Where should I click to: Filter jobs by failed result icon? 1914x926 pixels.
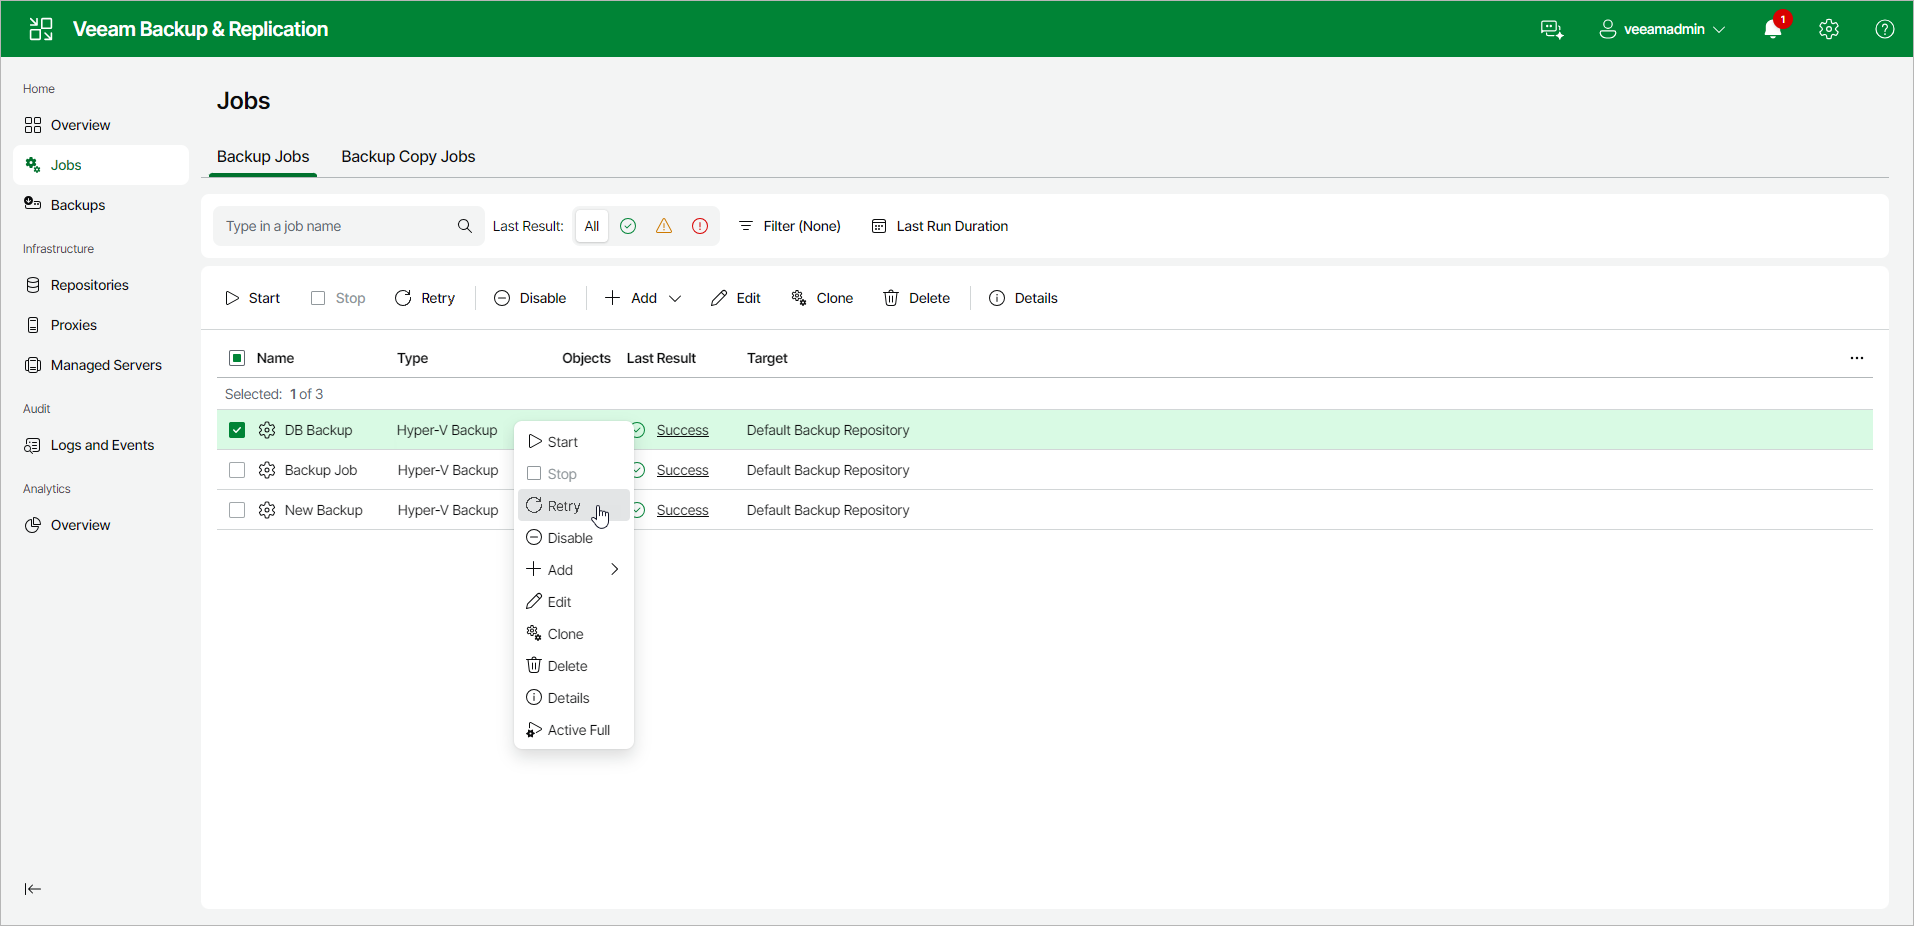coord(700,226)
